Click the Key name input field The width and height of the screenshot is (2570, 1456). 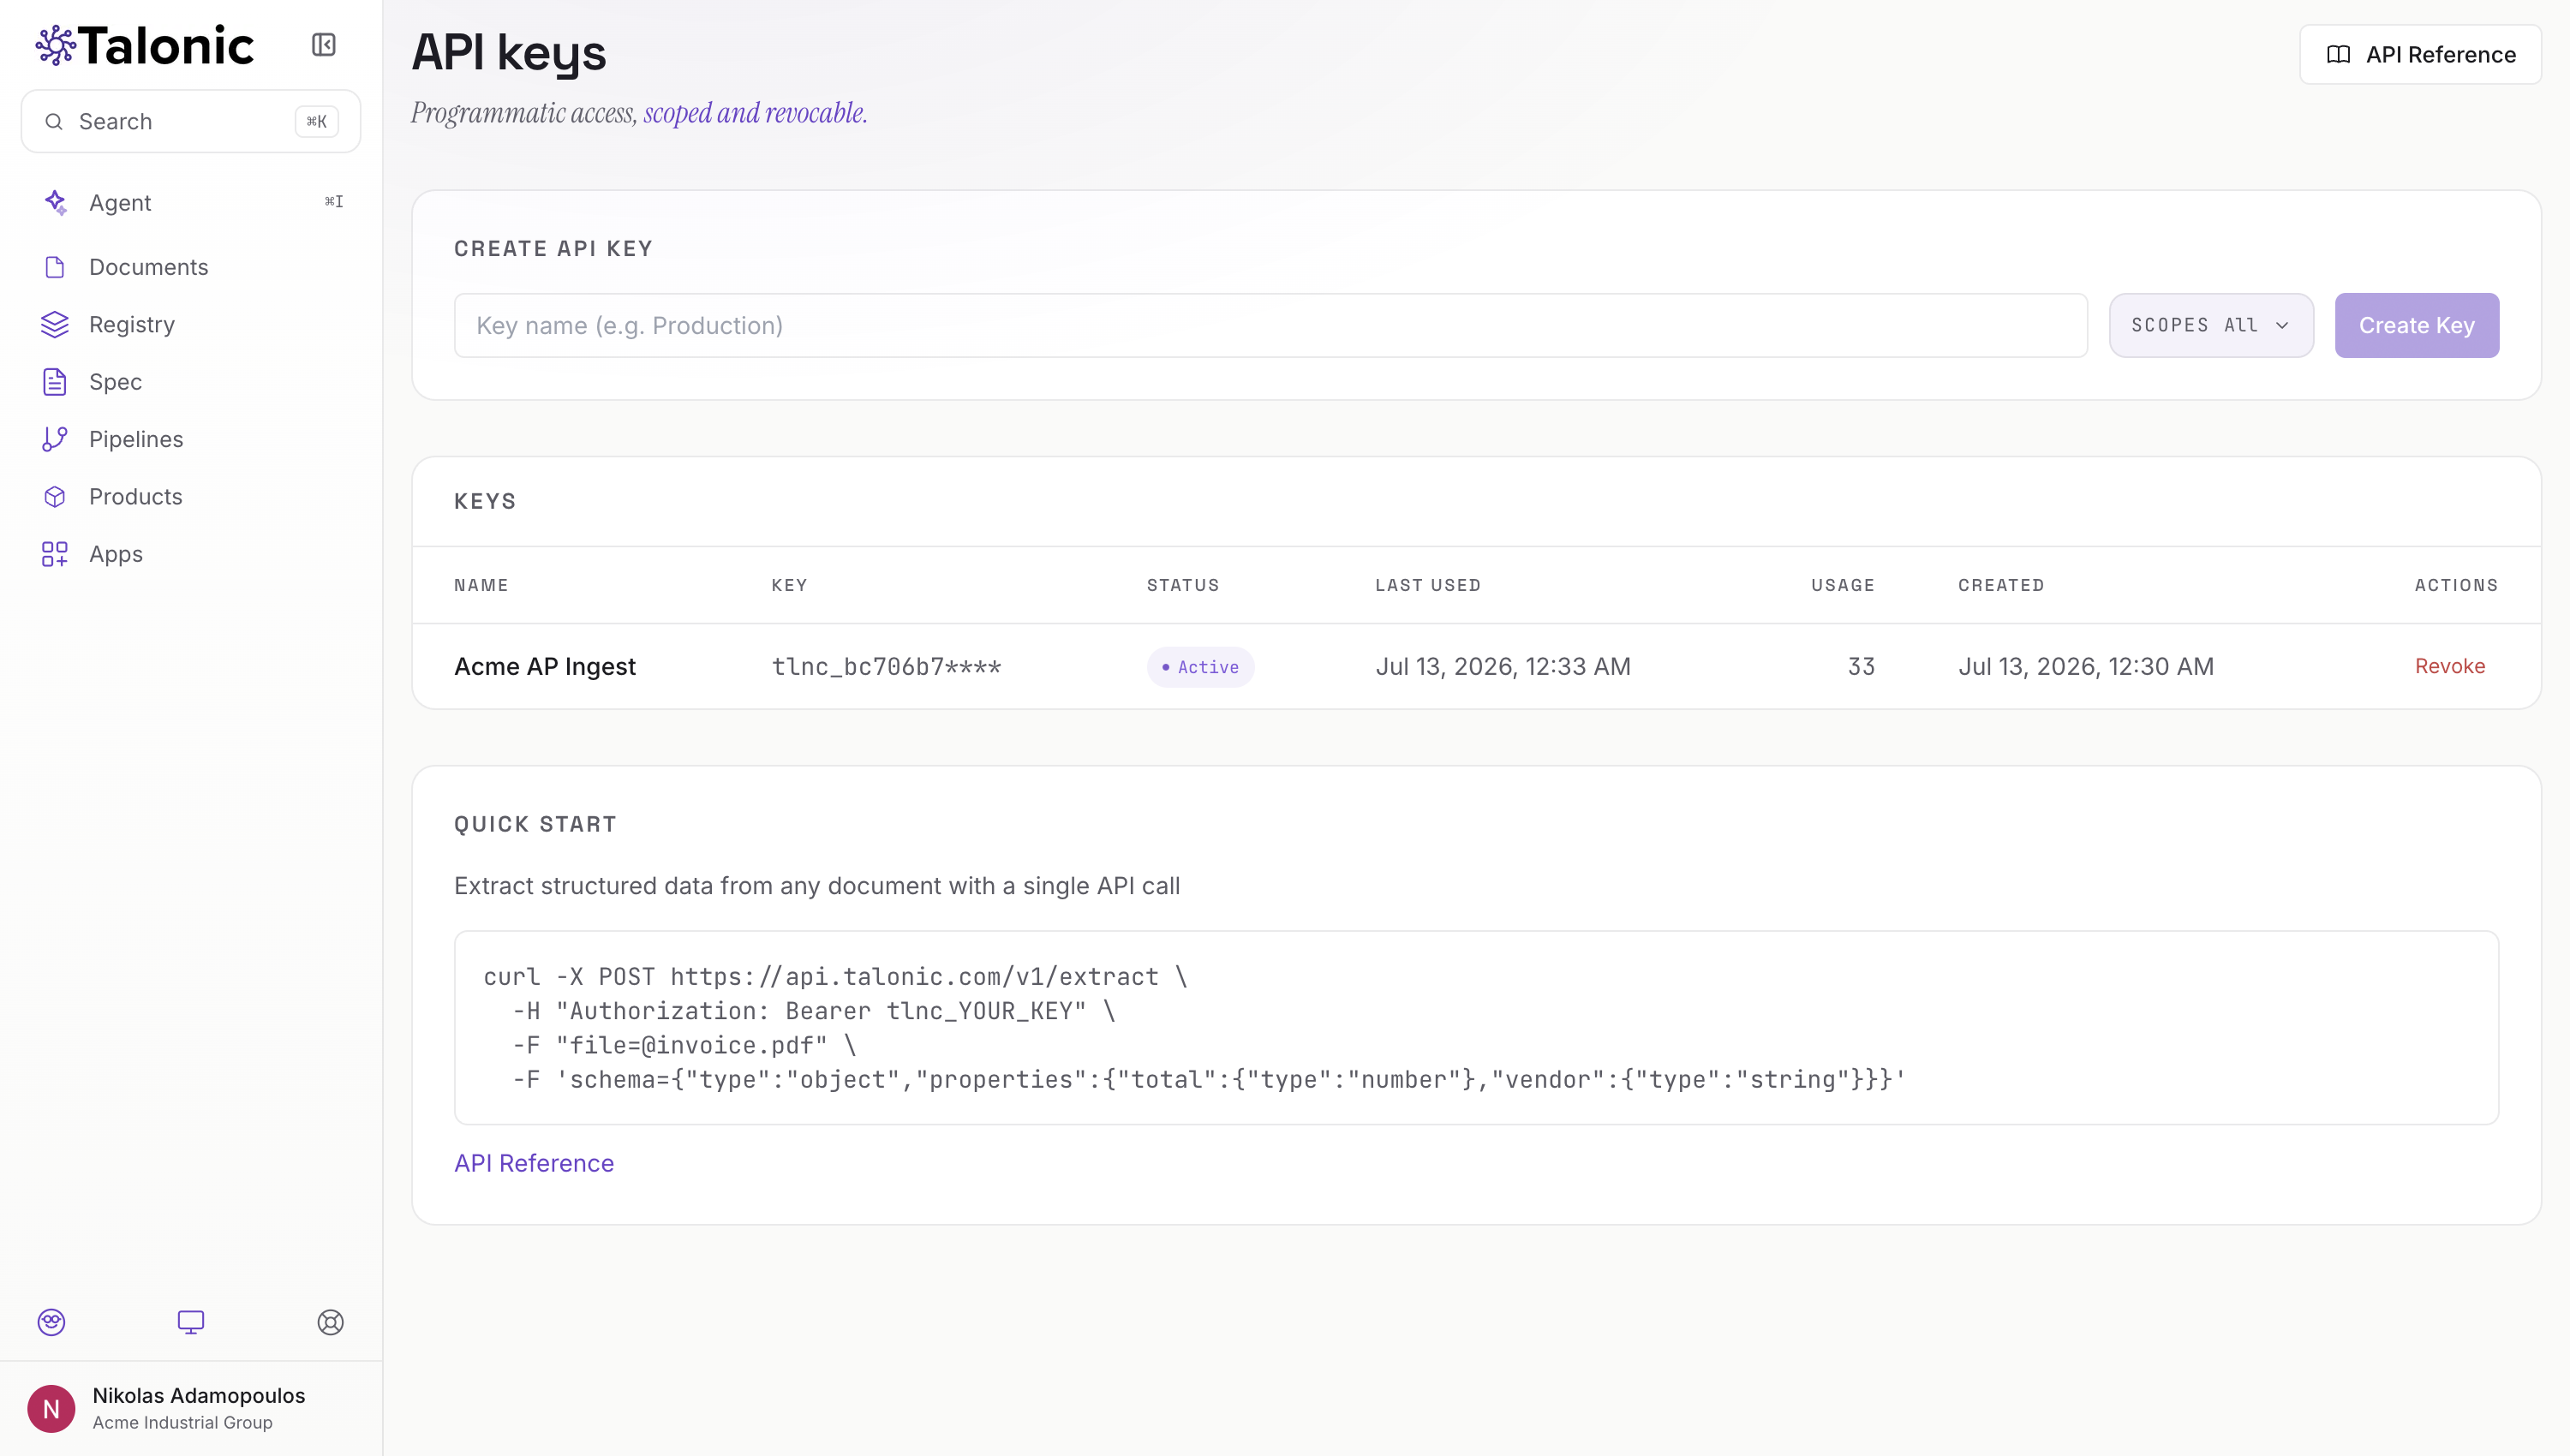[1270, 325]
